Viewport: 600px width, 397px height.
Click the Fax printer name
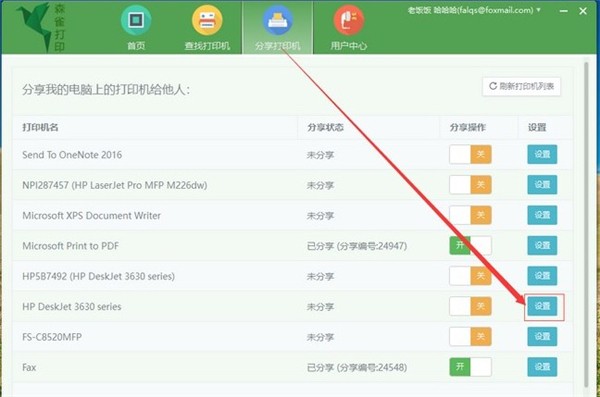(x=29, y=368)
